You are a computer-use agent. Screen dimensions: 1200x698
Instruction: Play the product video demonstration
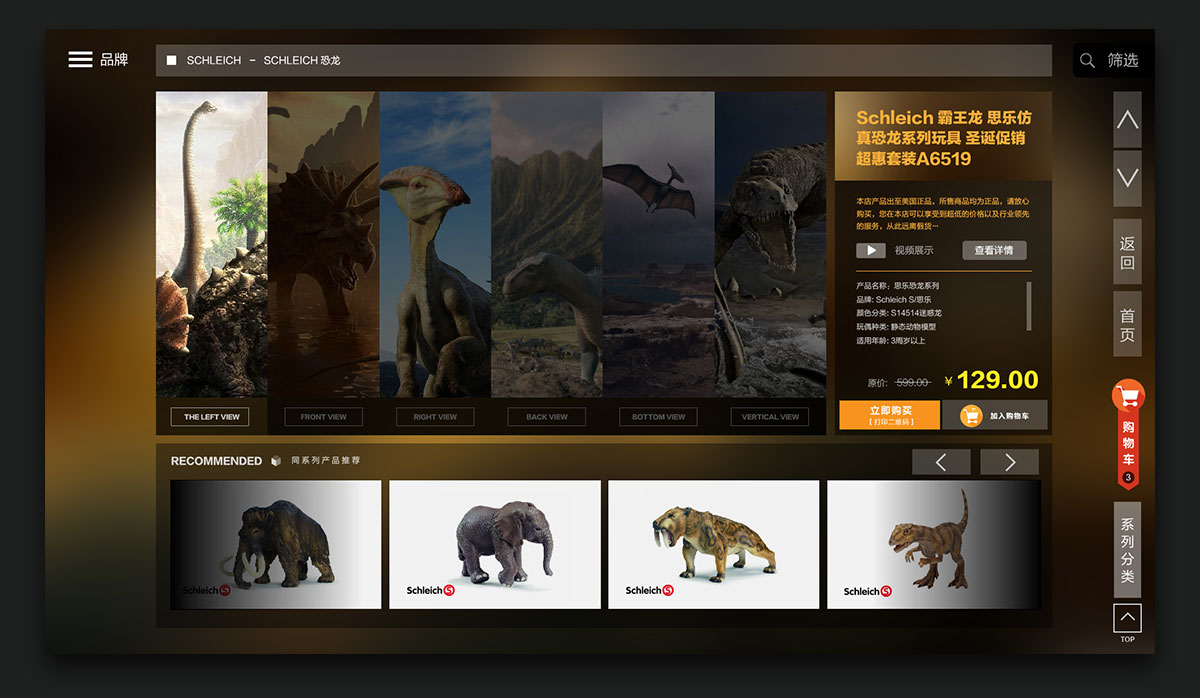click(871, 250)
